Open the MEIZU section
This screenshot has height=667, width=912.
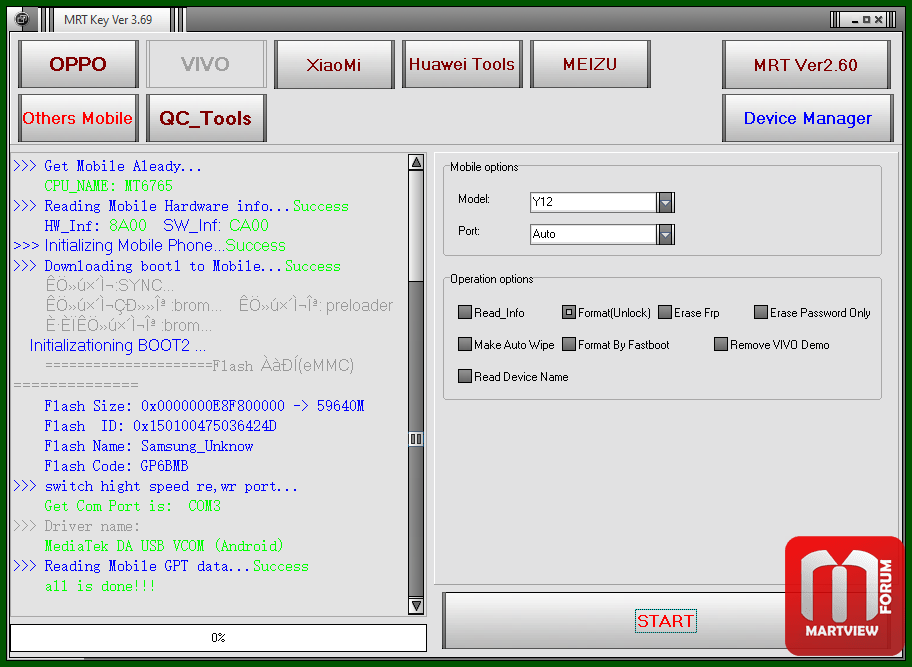pos(590,65)
